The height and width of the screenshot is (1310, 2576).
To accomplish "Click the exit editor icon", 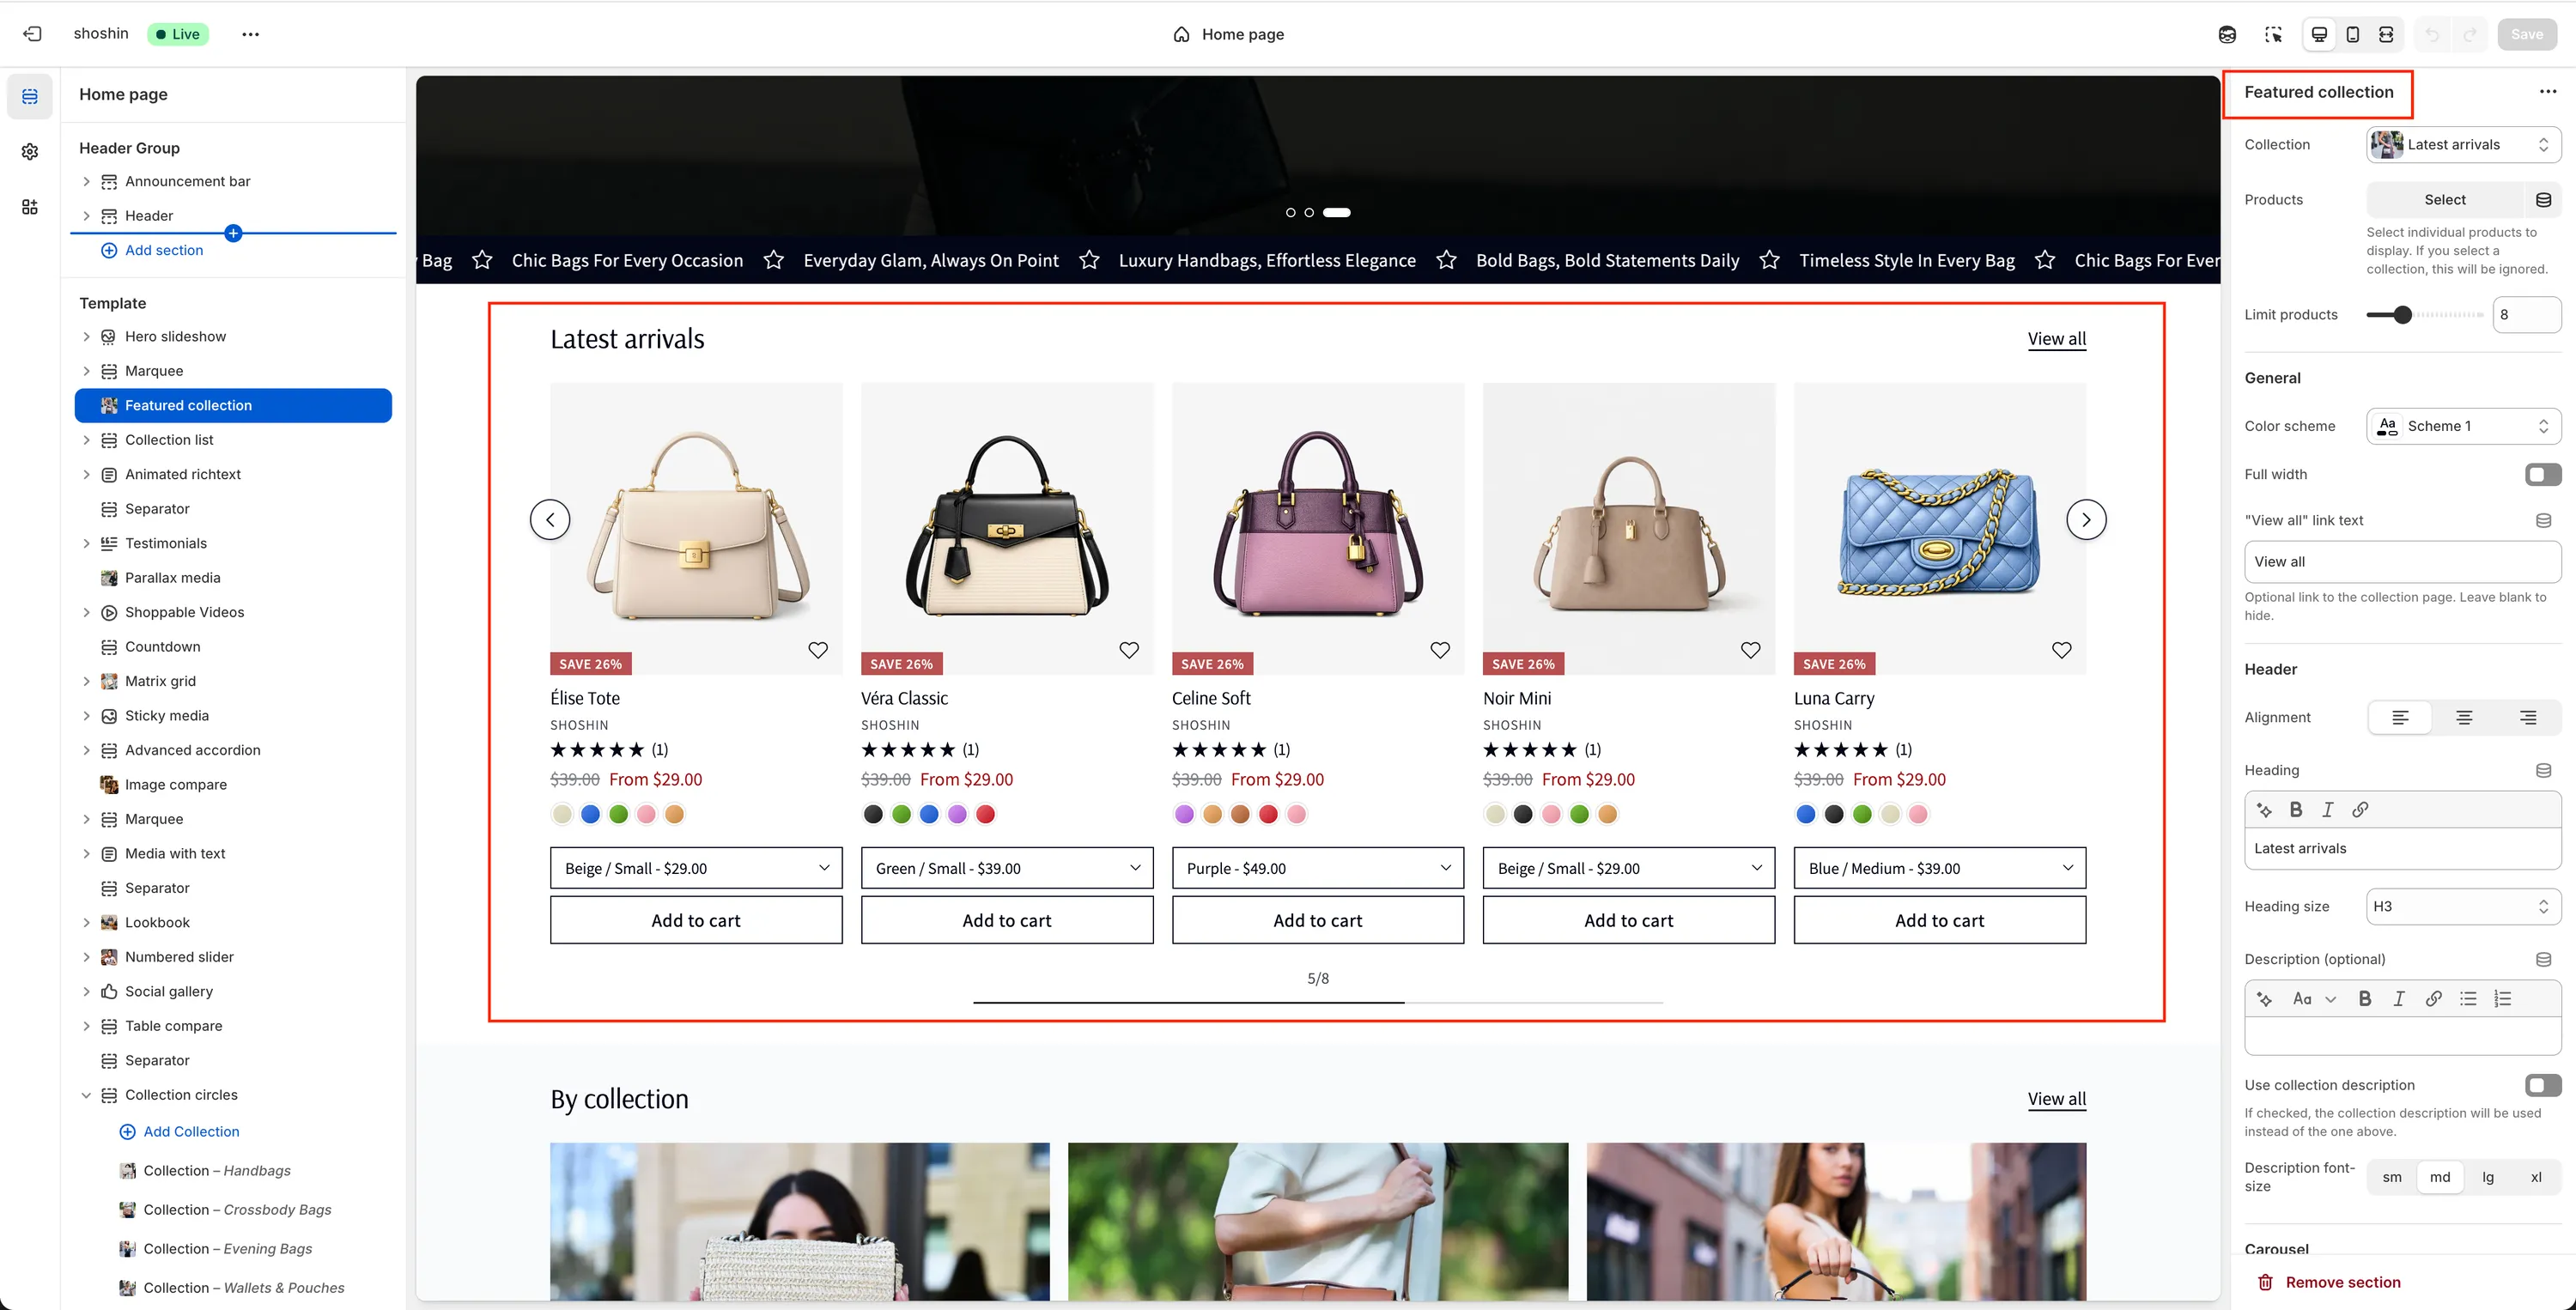I will click(x=32, y=34).
